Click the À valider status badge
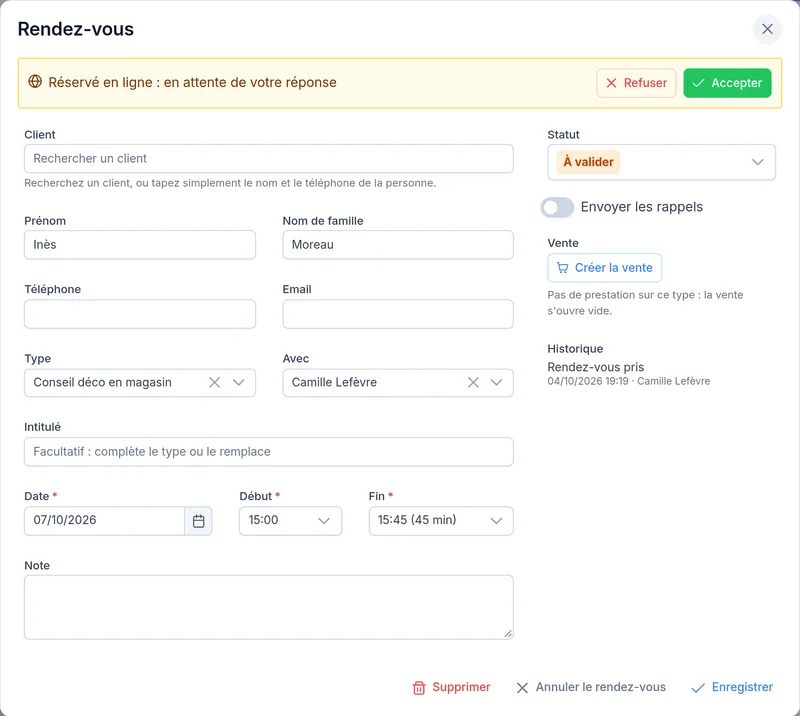This screenshot has width=800, height=716. pyautogui.click(x=588, y=162)
